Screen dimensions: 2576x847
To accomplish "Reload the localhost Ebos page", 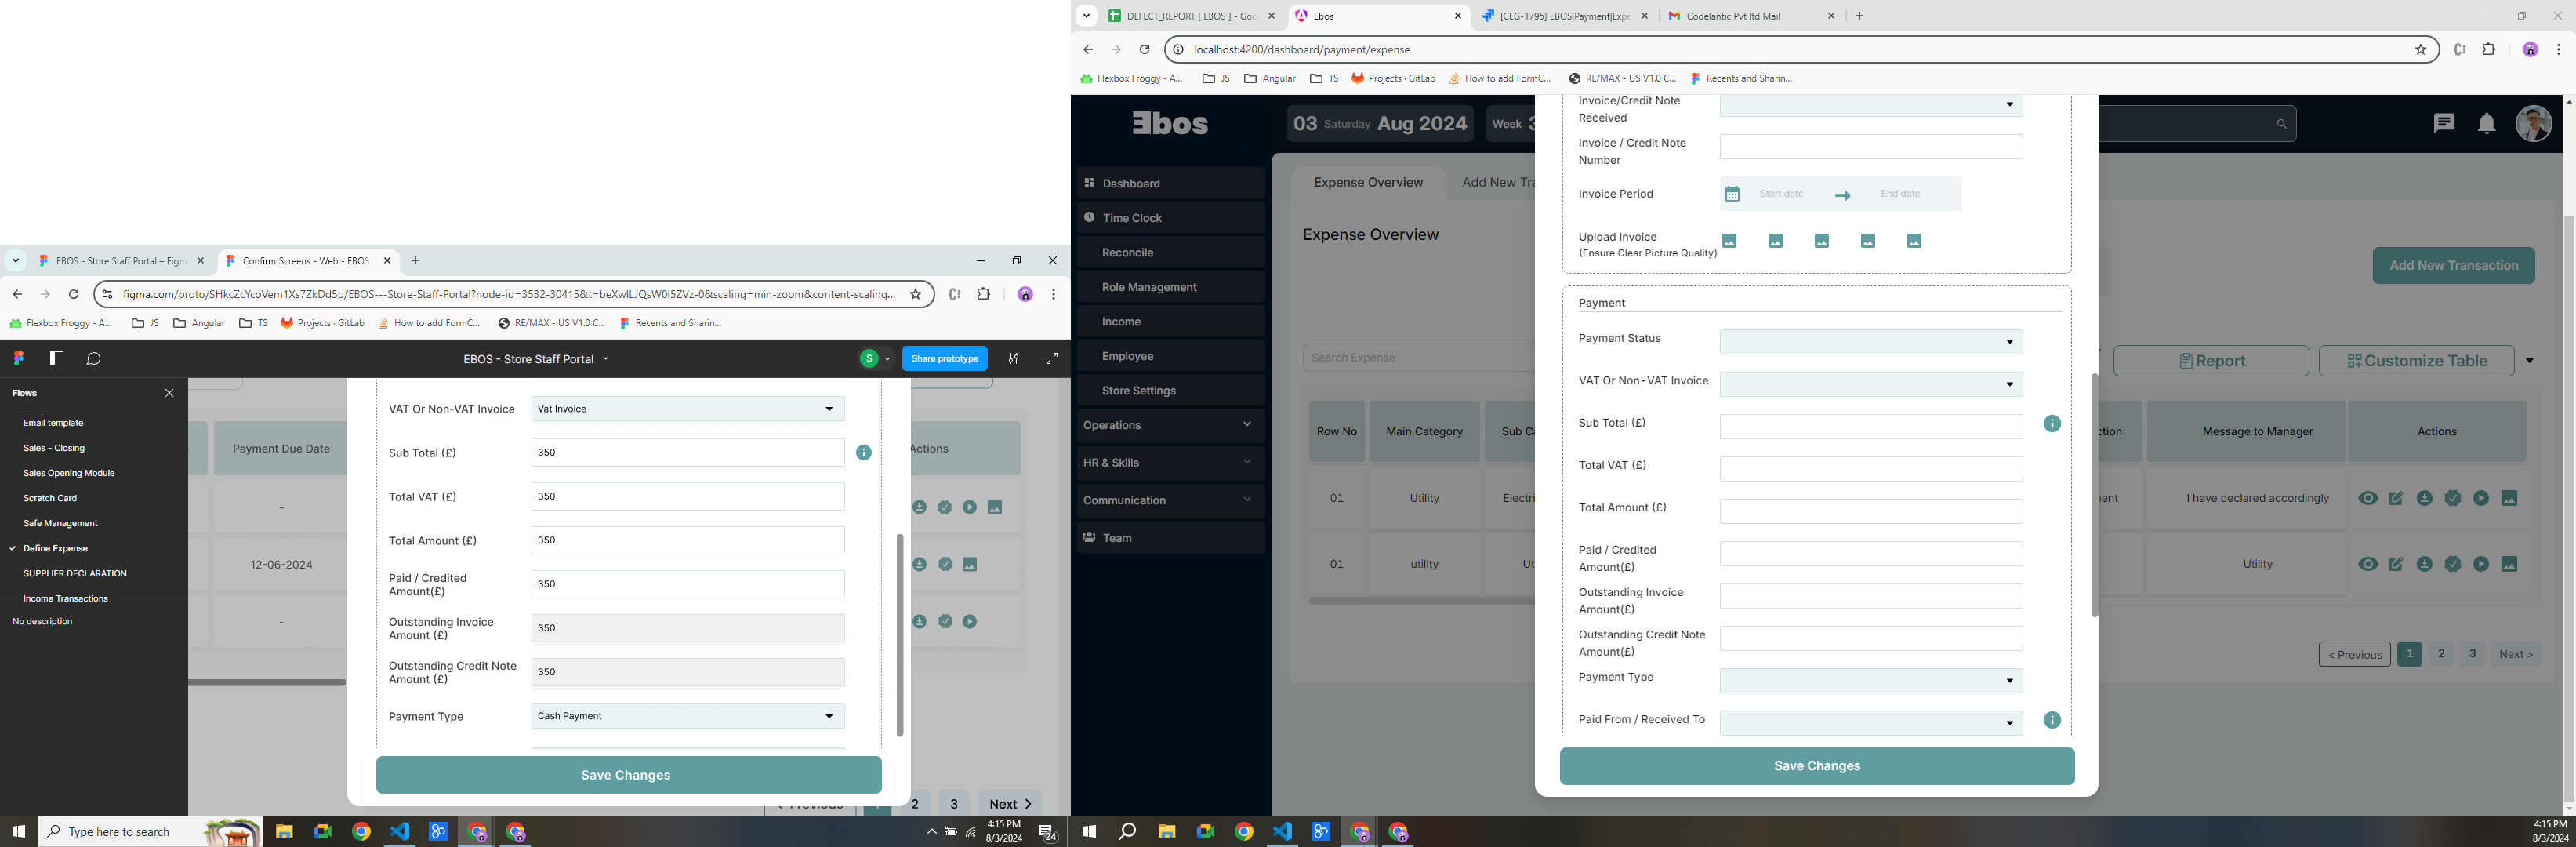I will pos(1145,49).
